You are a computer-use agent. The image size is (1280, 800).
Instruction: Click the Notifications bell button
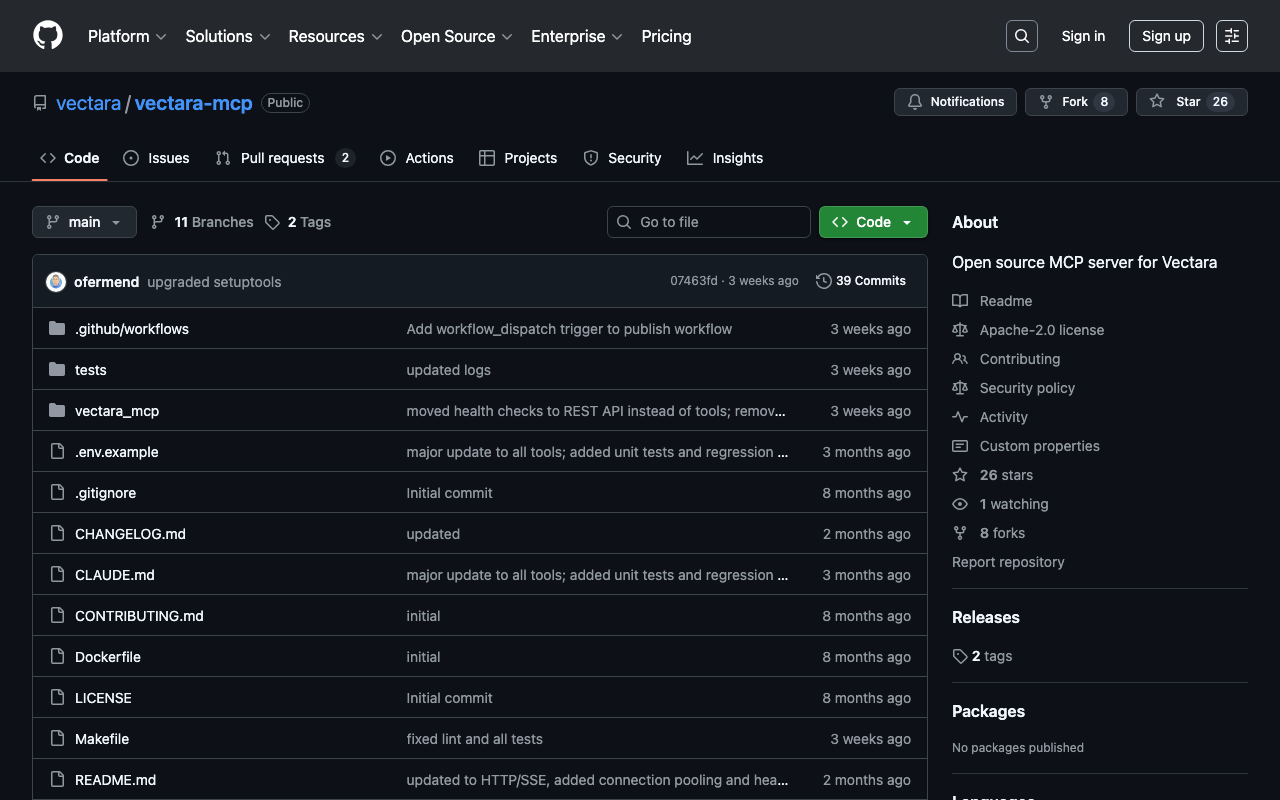955,102
